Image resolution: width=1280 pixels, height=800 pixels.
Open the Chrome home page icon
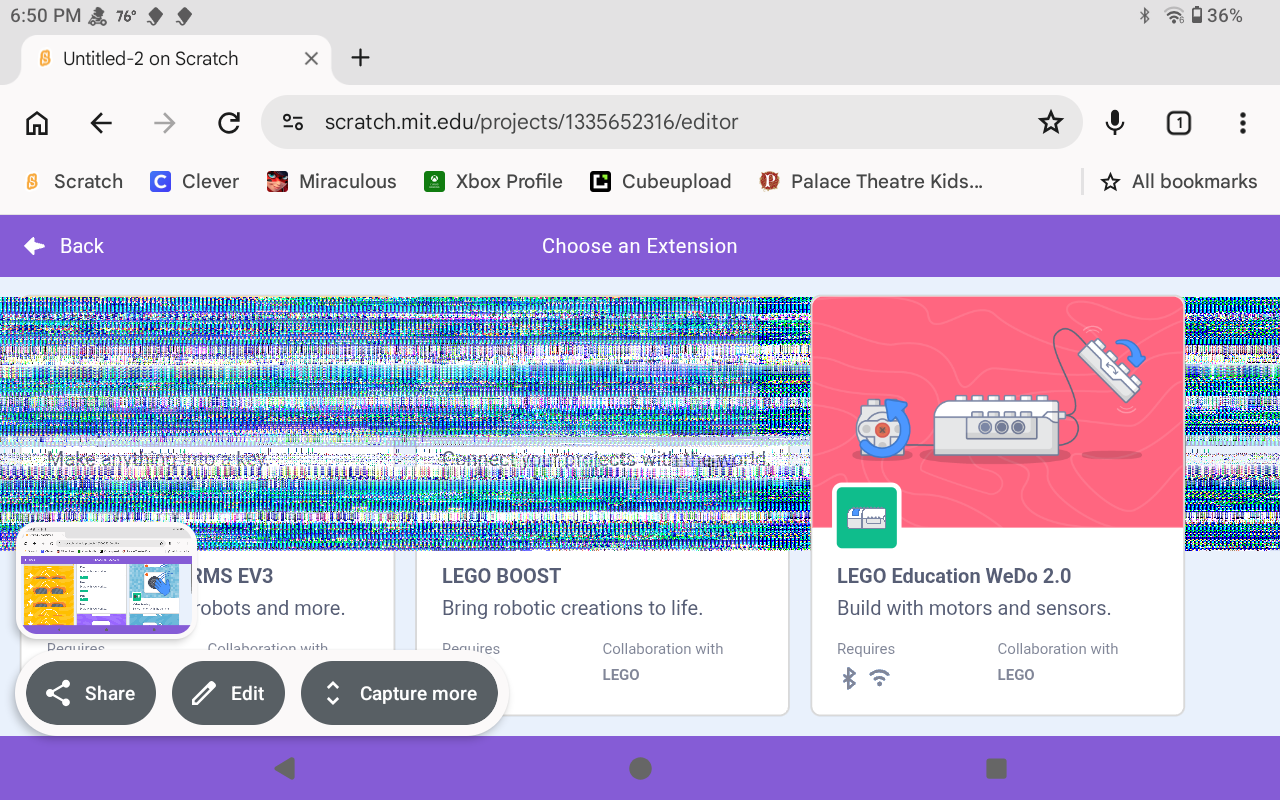37,123
